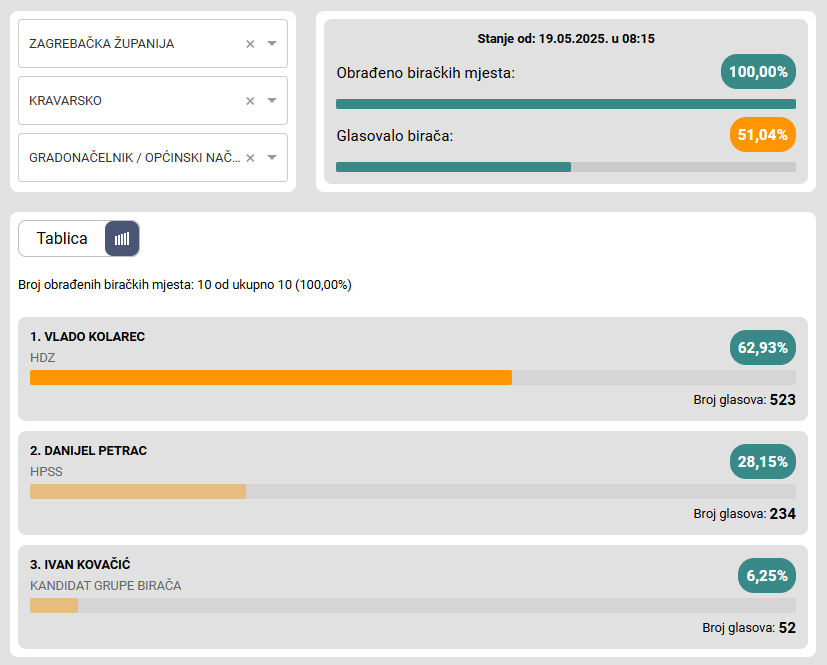The width and height of the screenshot is (827, 665).
Task: Click Vlado Kolarec's 62,93% badge
Action: pos(763,348)
